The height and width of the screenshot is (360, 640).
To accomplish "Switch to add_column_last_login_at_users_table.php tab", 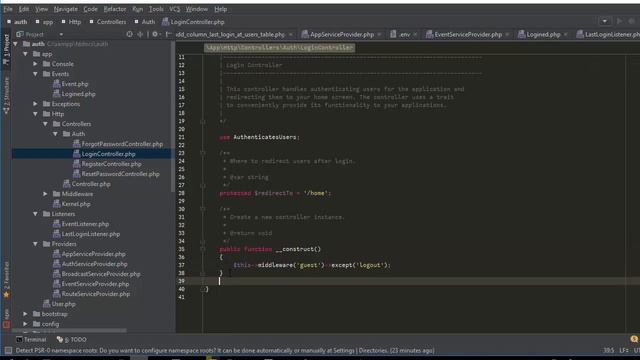I will (230, 35).
